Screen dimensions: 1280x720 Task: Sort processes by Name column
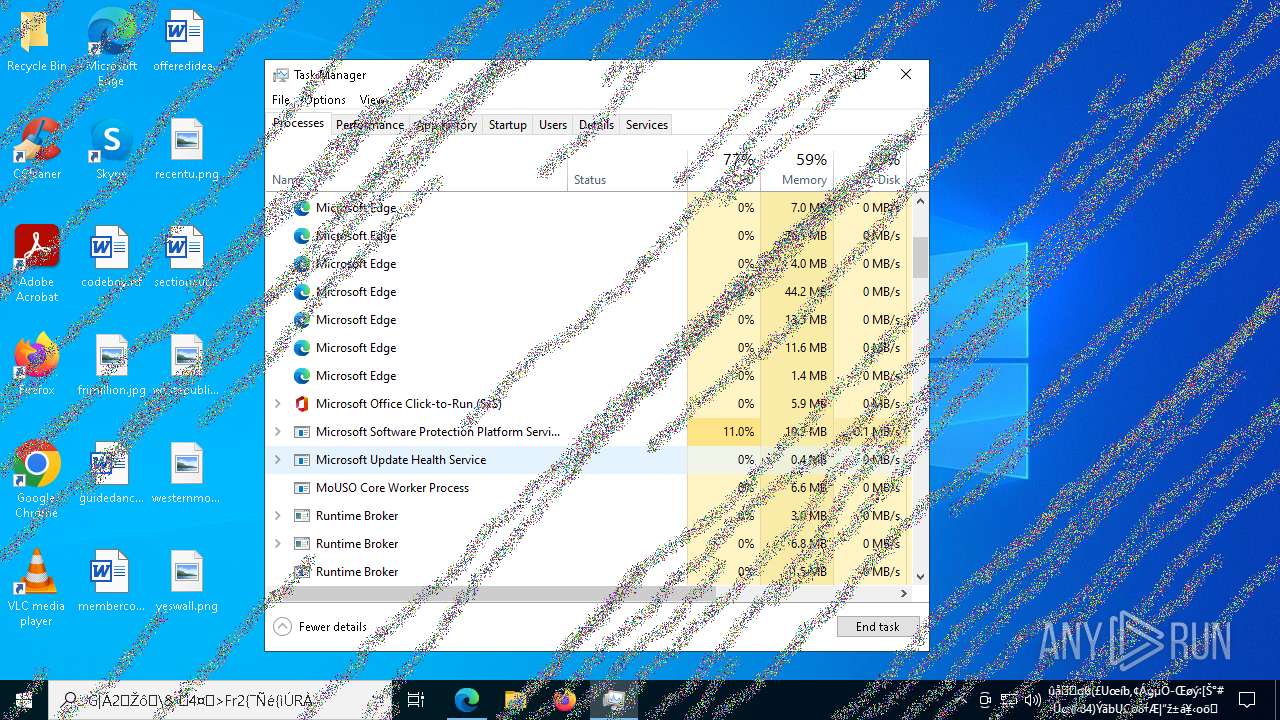[x=417, y=169]
